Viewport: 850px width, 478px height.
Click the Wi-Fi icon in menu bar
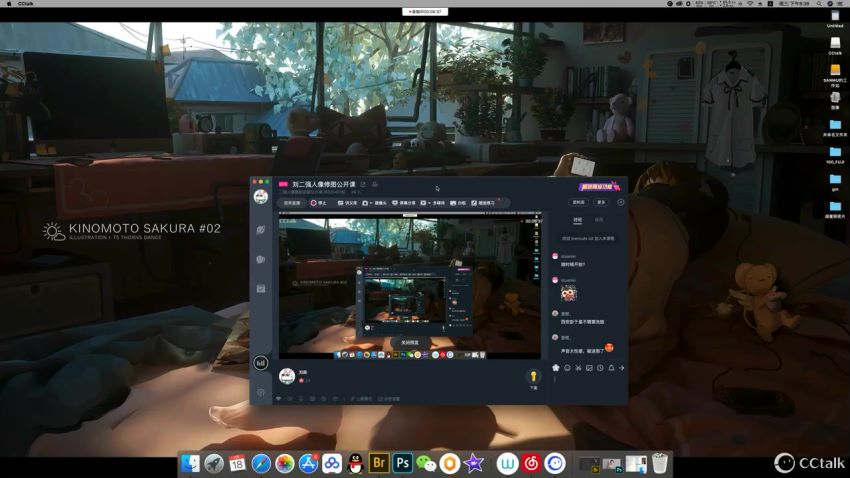click(x=750, y=3)
